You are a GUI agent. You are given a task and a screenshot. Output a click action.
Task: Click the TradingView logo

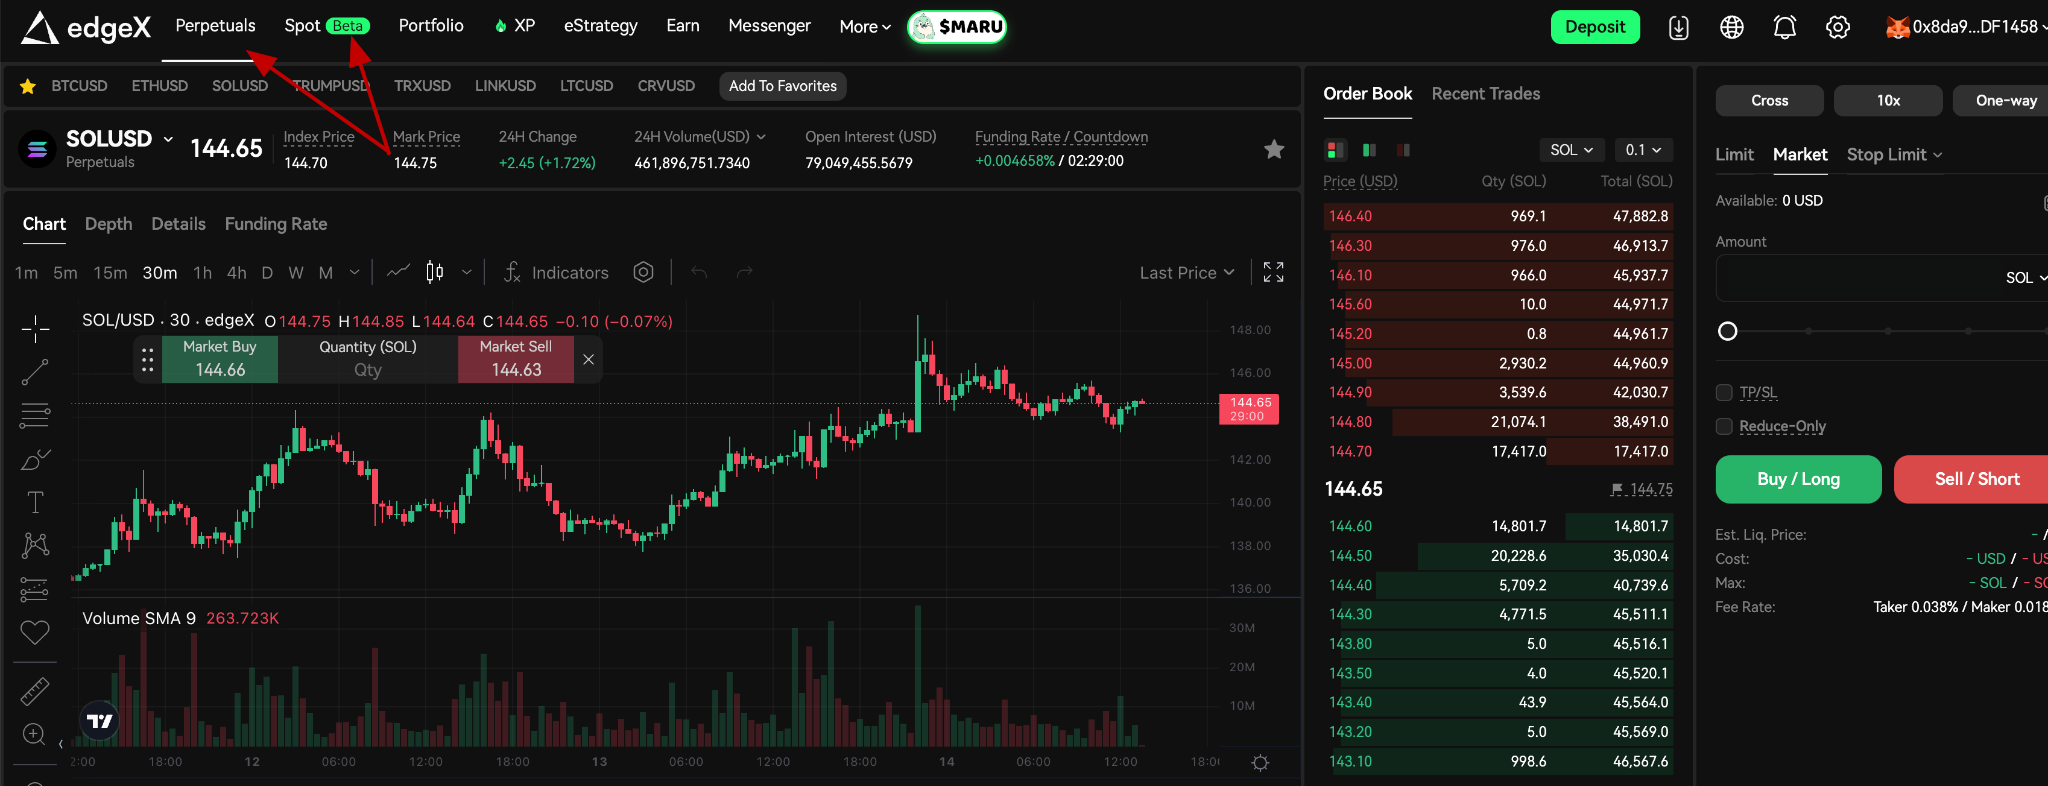pyautogui.click(x=99, y=720)
